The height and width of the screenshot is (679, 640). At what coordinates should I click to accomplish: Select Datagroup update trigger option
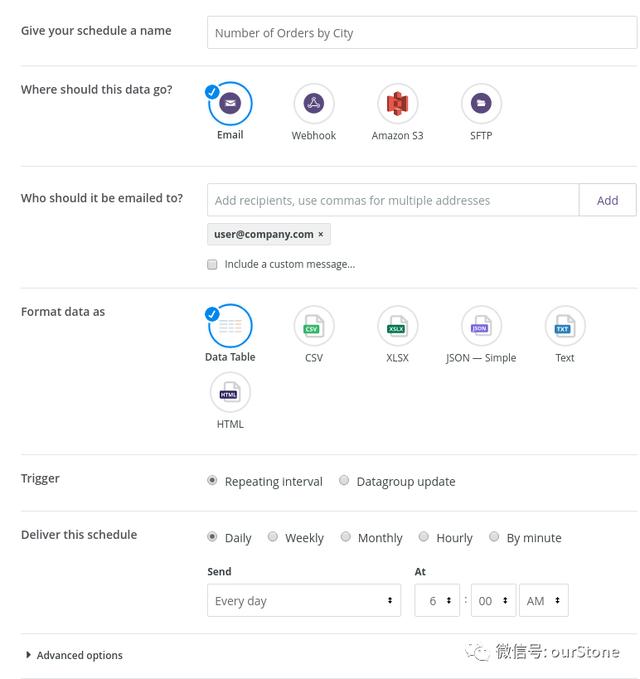coord(344,481)
